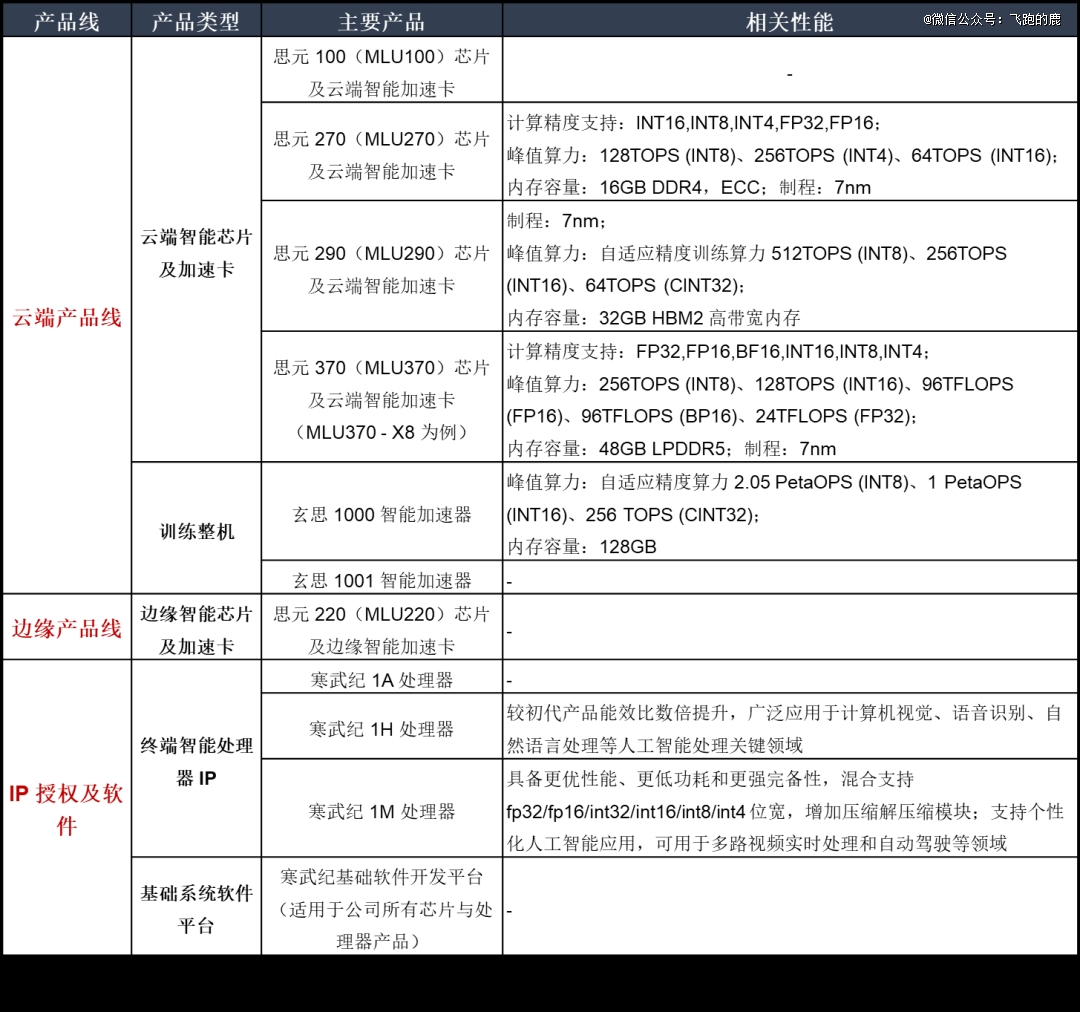Click the 1H performance cell mentioning 语音识别
1080x1012 pixels.
click(x=790, y=726)
